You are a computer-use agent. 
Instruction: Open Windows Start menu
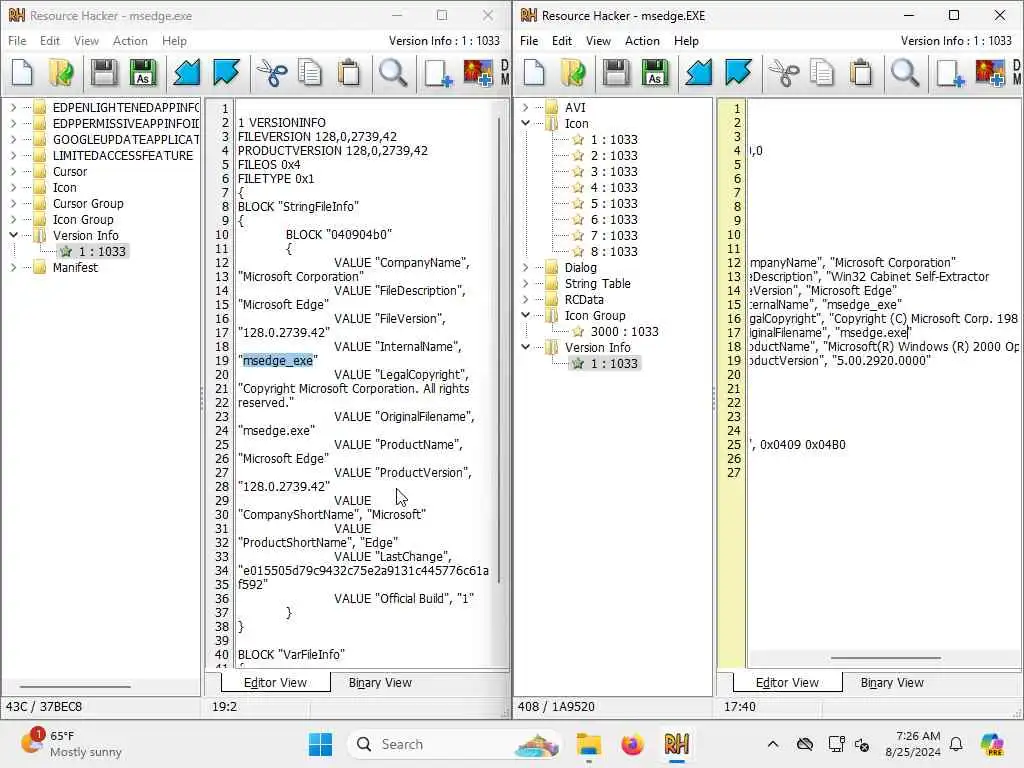click(320, 744)
